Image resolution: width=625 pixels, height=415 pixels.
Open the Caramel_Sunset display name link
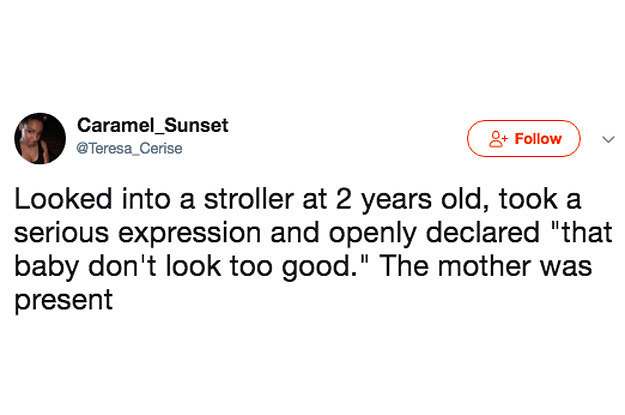click(153, 125)
